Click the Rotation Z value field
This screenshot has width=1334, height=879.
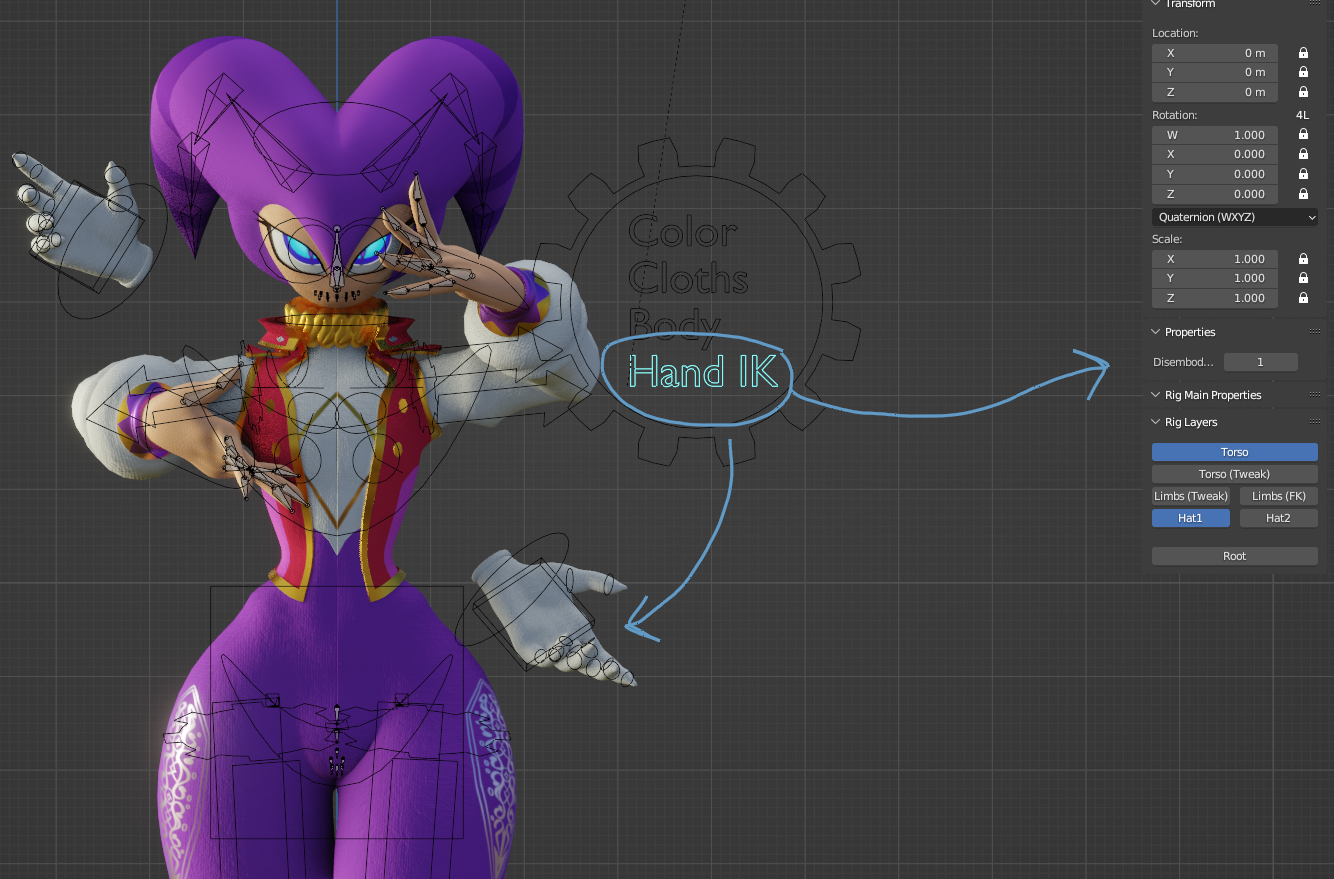click(1215, 194)
